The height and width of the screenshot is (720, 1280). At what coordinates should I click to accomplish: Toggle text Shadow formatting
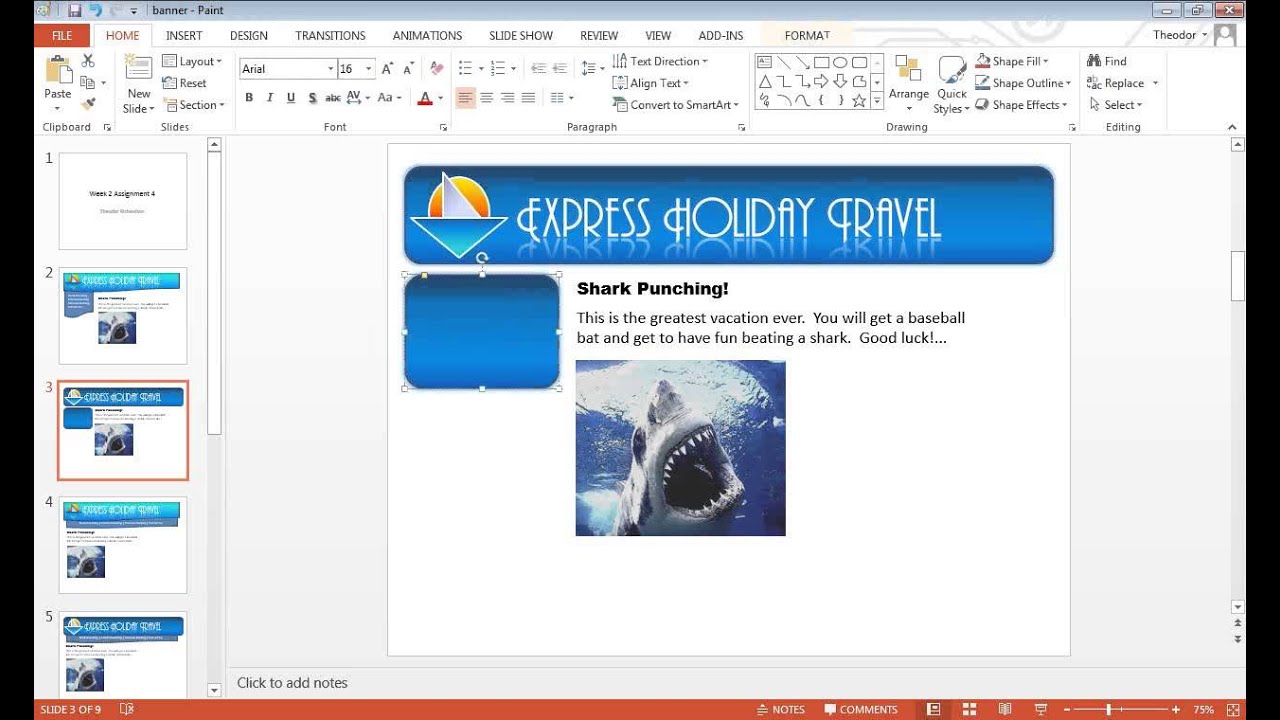312,98
